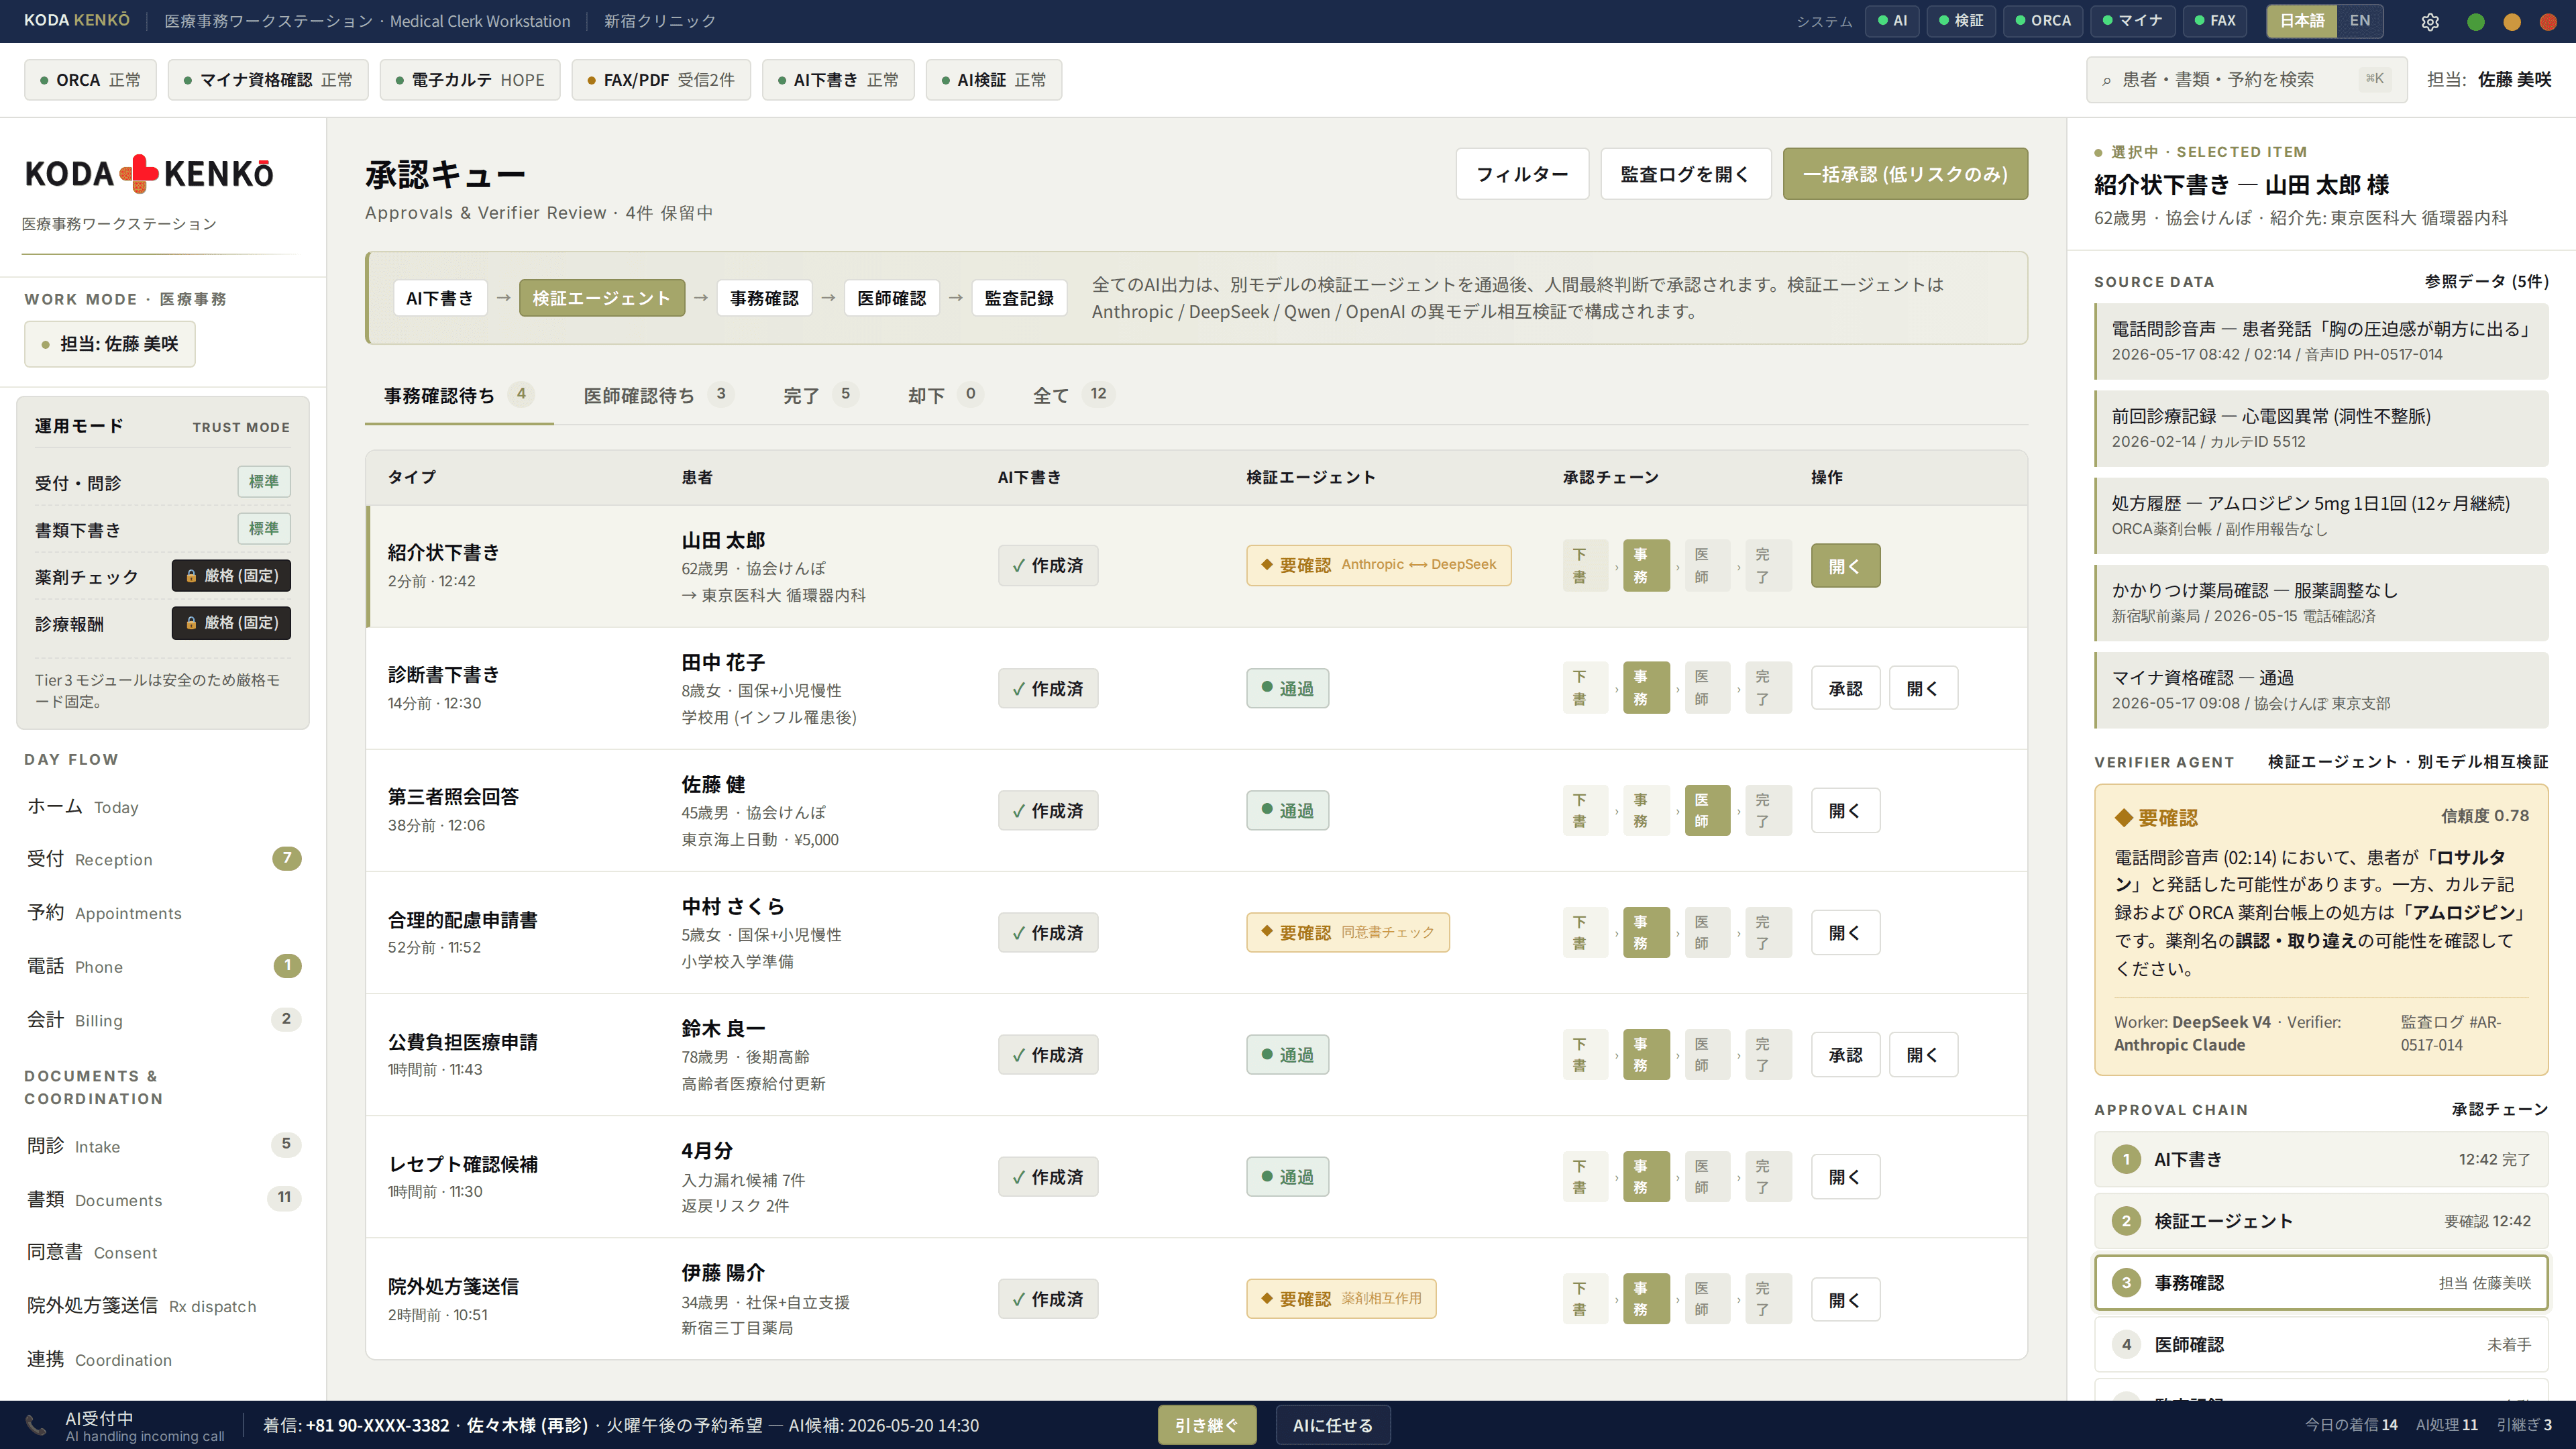The height and width of the screenshot is (1449, 2576).
Task: Expand かかりつけ薬局確認 source card
Action: [x=2321, y=602]
